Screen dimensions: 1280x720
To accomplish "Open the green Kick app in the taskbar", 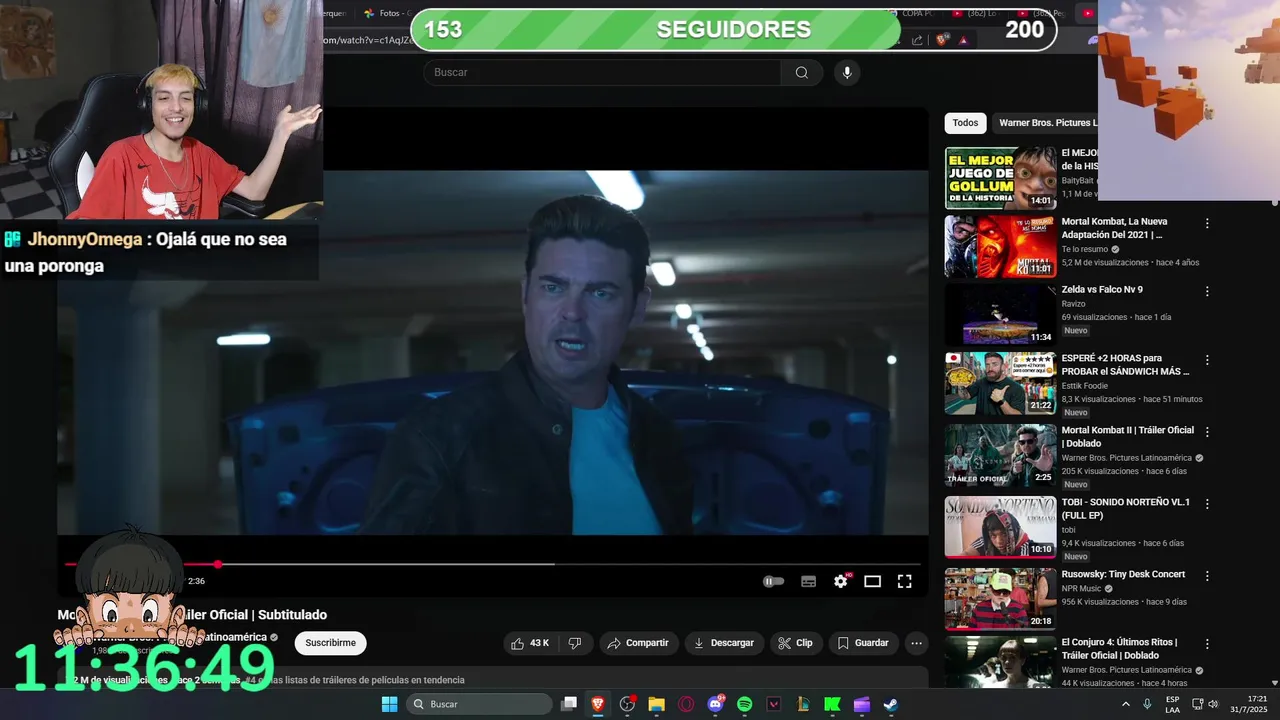I will pos(832,704).
